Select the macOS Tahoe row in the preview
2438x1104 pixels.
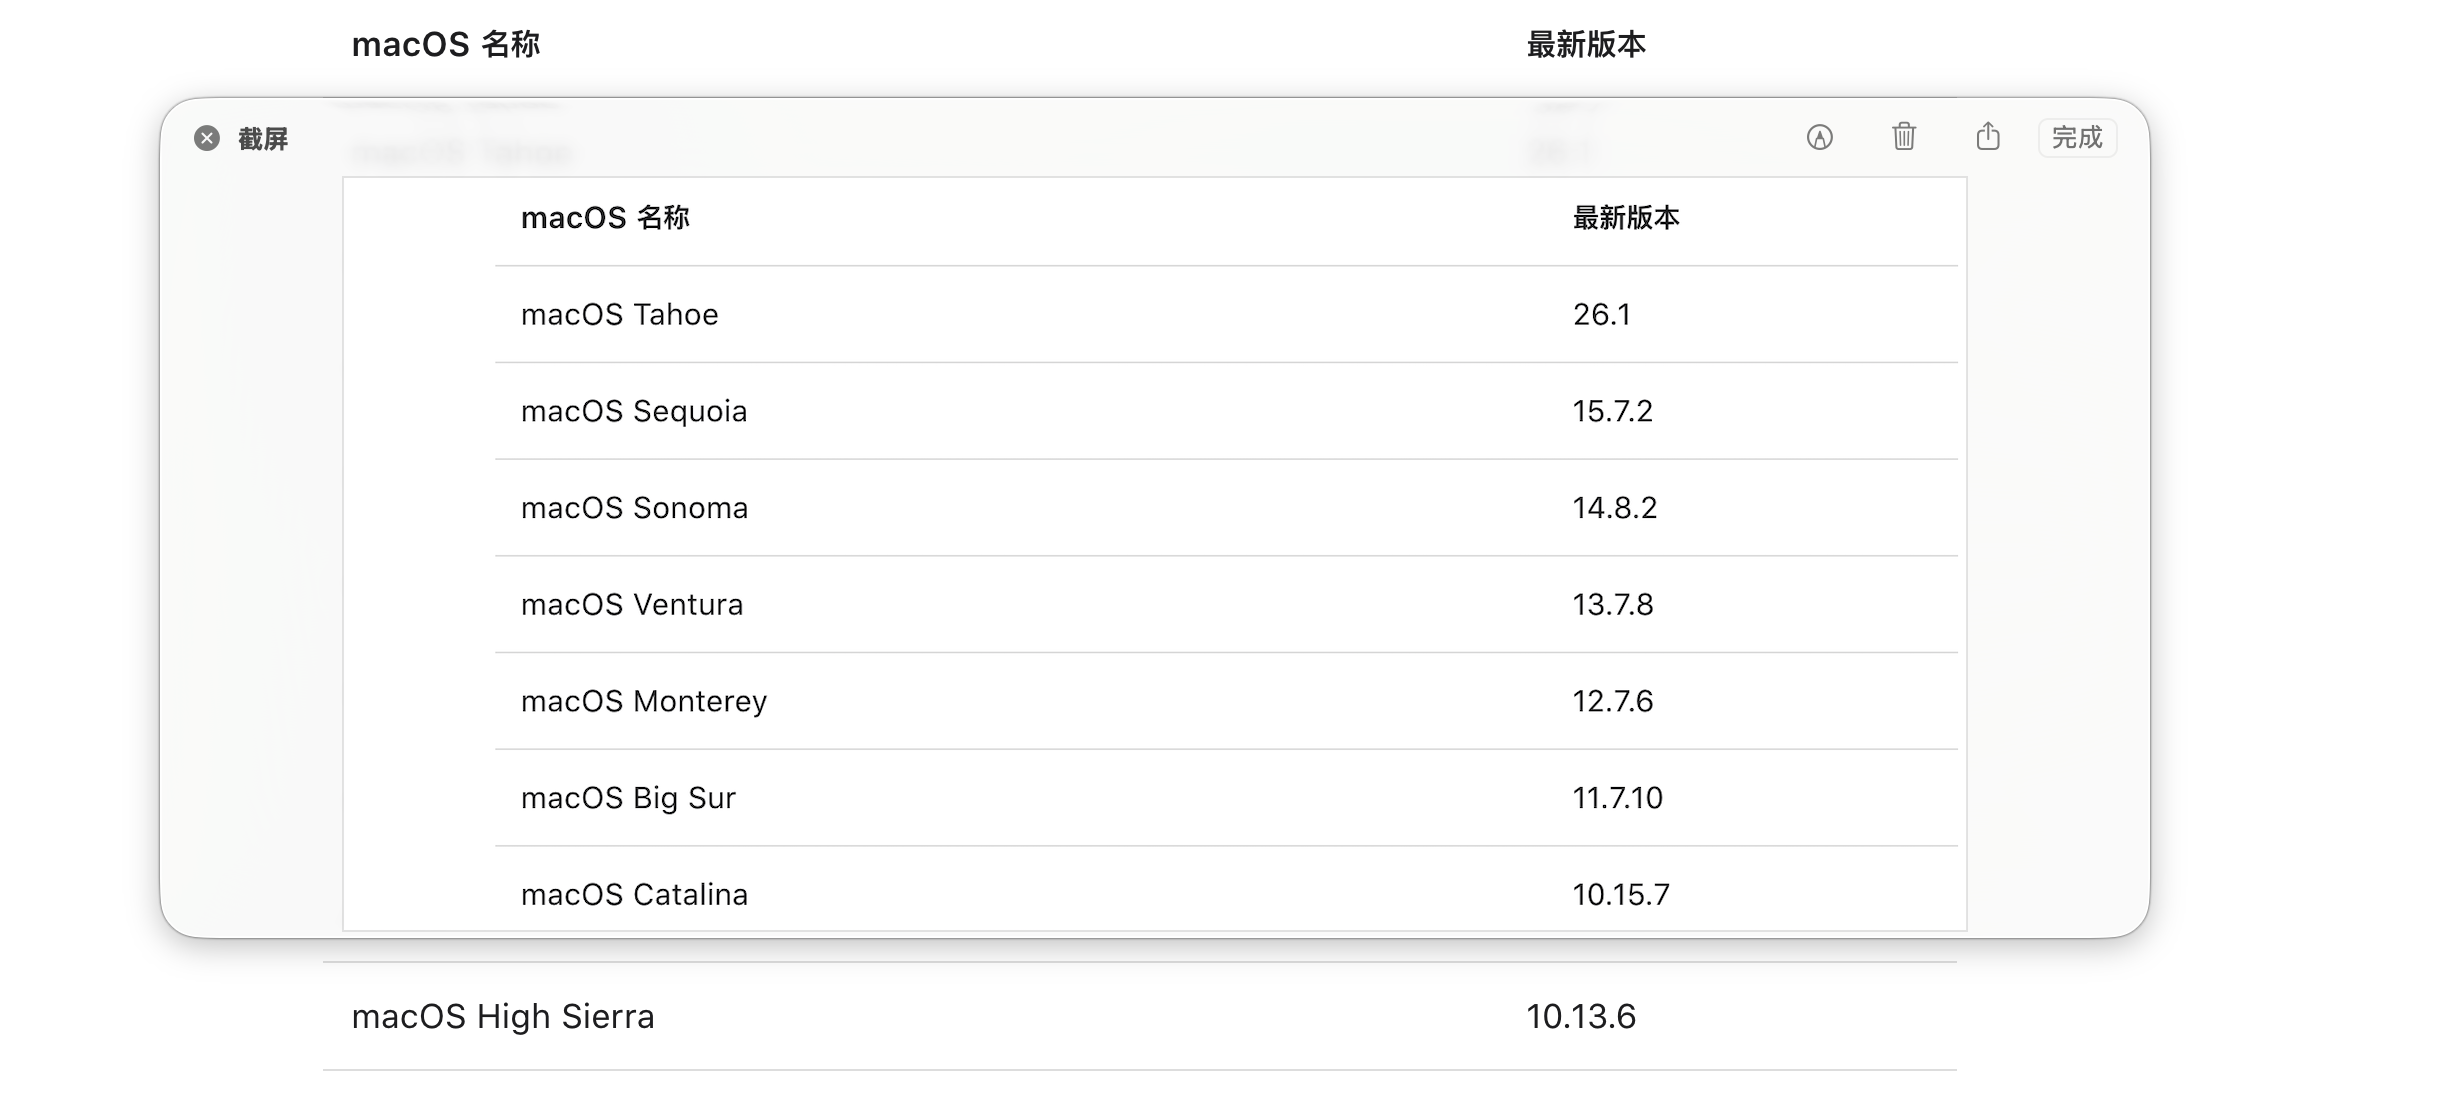pos(619,315)
